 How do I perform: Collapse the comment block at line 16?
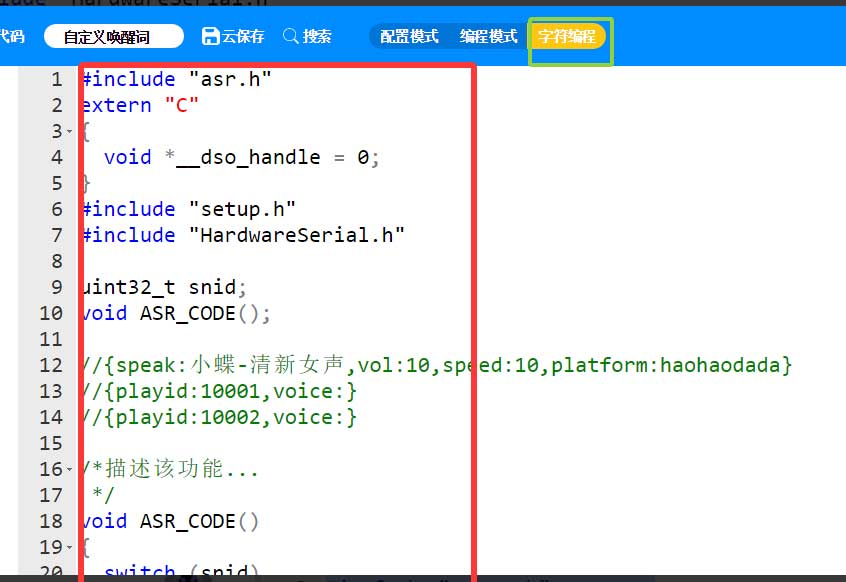click(x=69, y=470)
